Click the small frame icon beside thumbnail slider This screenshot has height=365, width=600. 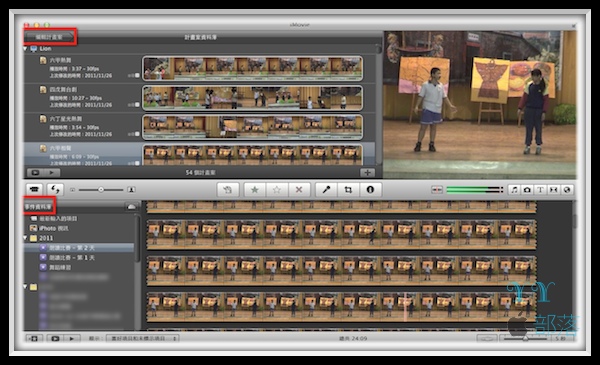(x=72, y=190)
